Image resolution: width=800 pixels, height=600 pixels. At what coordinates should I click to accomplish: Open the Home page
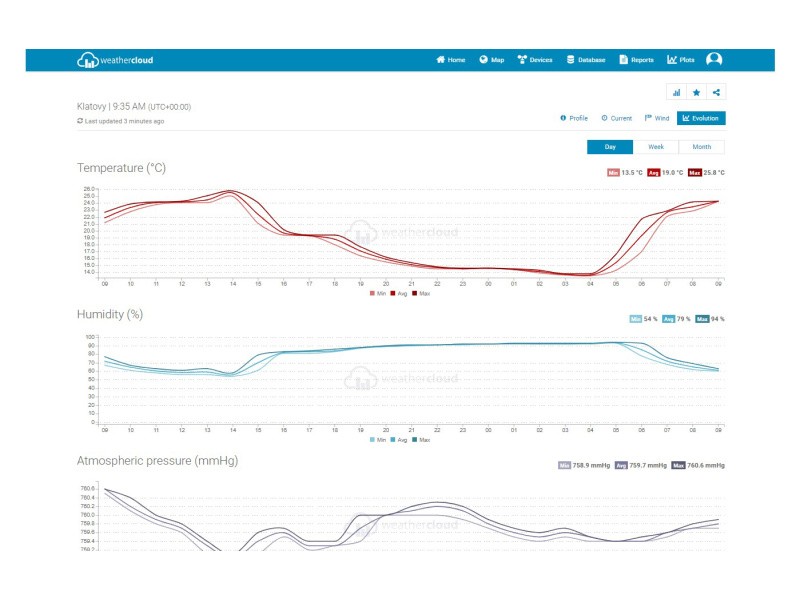coord(451,60)
